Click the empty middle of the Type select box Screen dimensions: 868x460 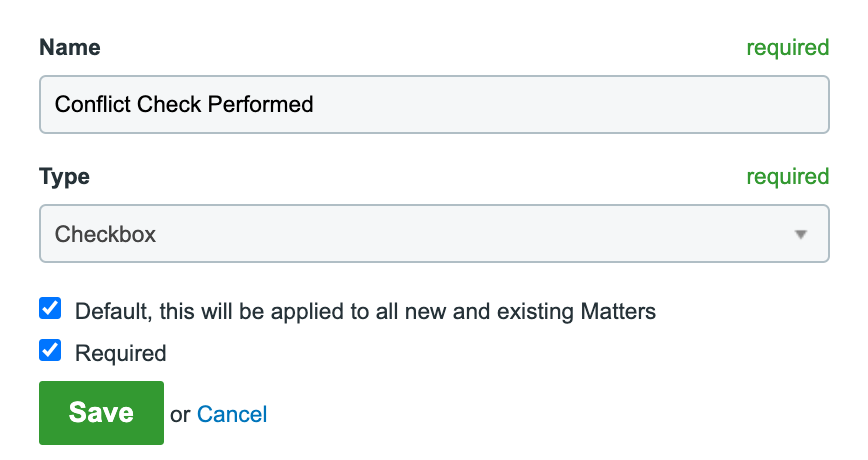click(471, 234)
